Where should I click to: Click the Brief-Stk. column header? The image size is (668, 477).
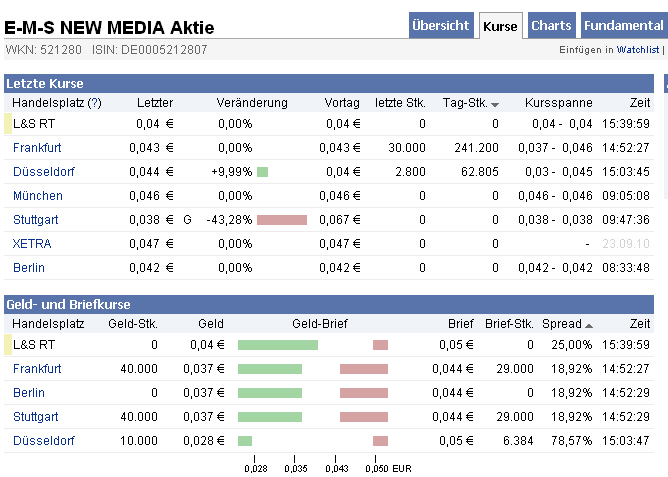click(x=509, y=324)
